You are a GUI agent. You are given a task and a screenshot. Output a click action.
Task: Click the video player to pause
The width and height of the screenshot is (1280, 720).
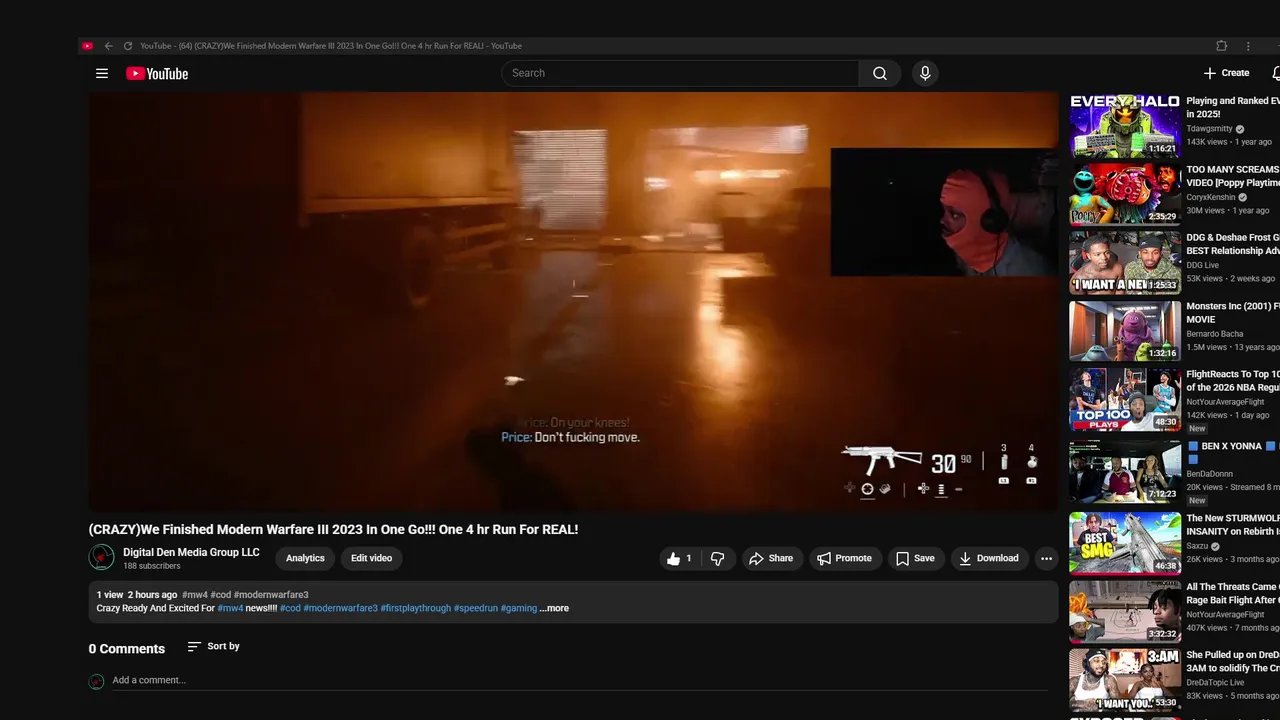573,302
